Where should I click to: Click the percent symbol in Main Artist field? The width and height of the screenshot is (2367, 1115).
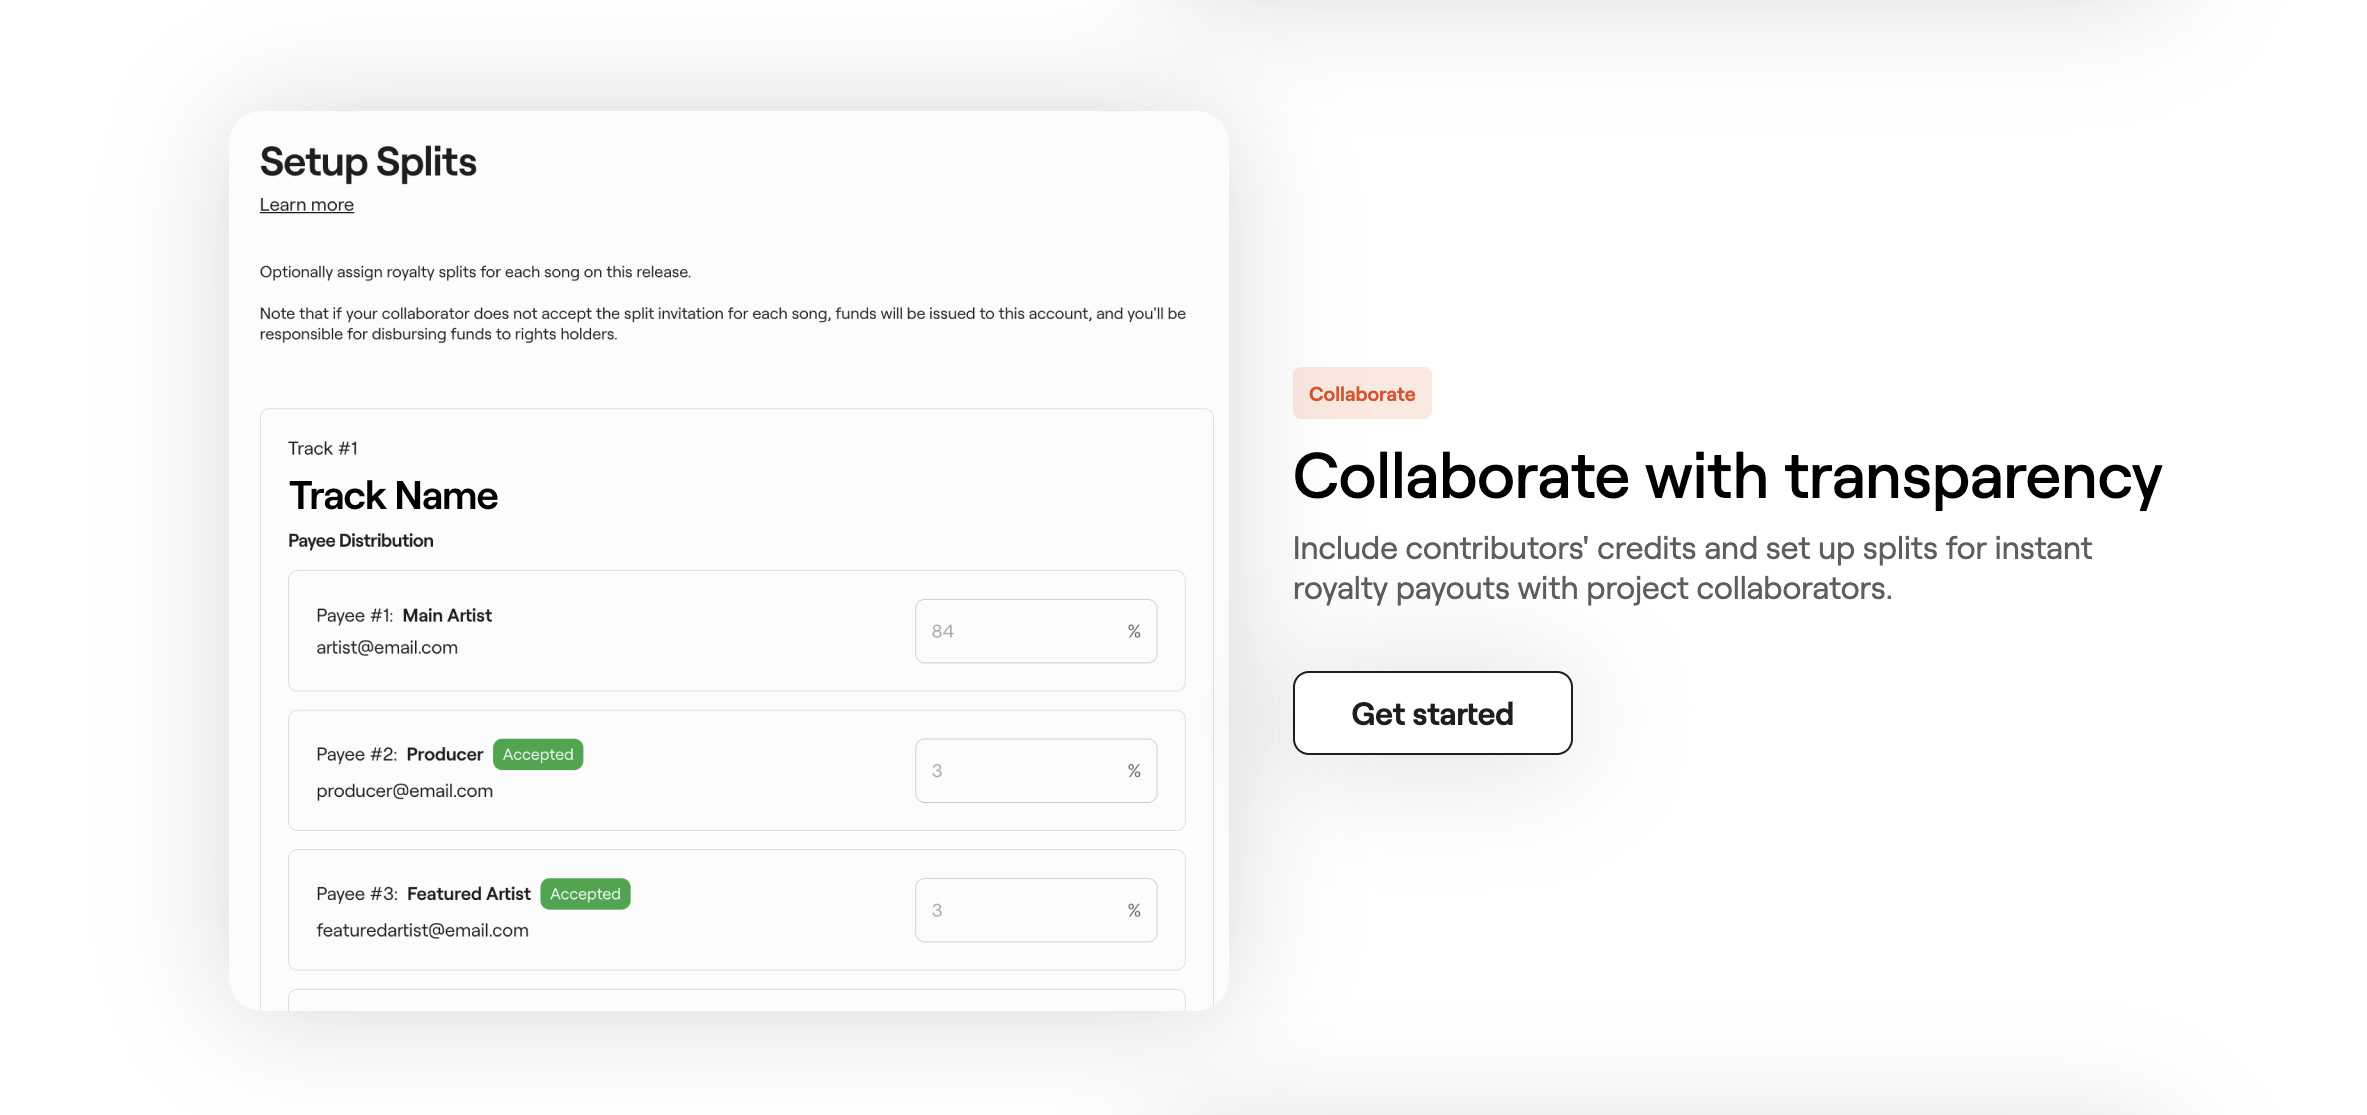[x=1134, y=631]
